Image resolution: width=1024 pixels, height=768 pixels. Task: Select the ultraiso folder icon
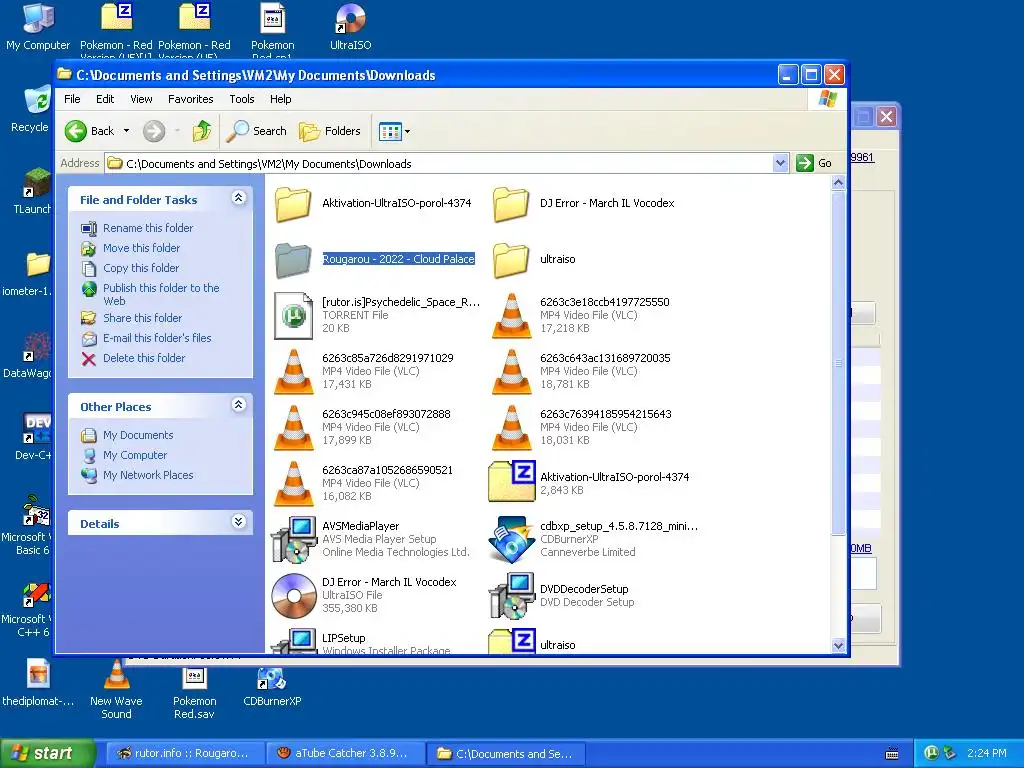(x=511, y=260)
